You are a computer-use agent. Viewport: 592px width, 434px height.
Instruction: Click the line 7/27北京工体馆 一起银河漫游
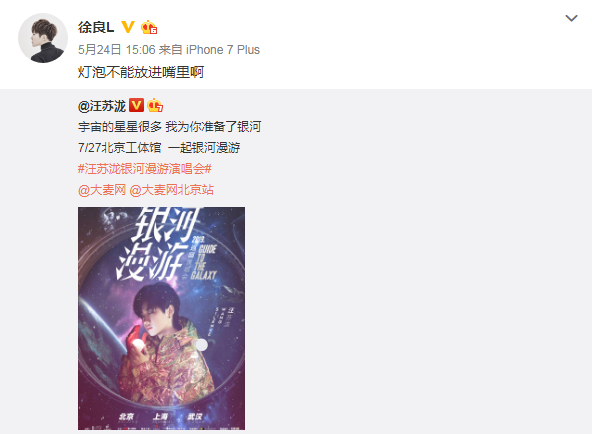tap(159, 148)
